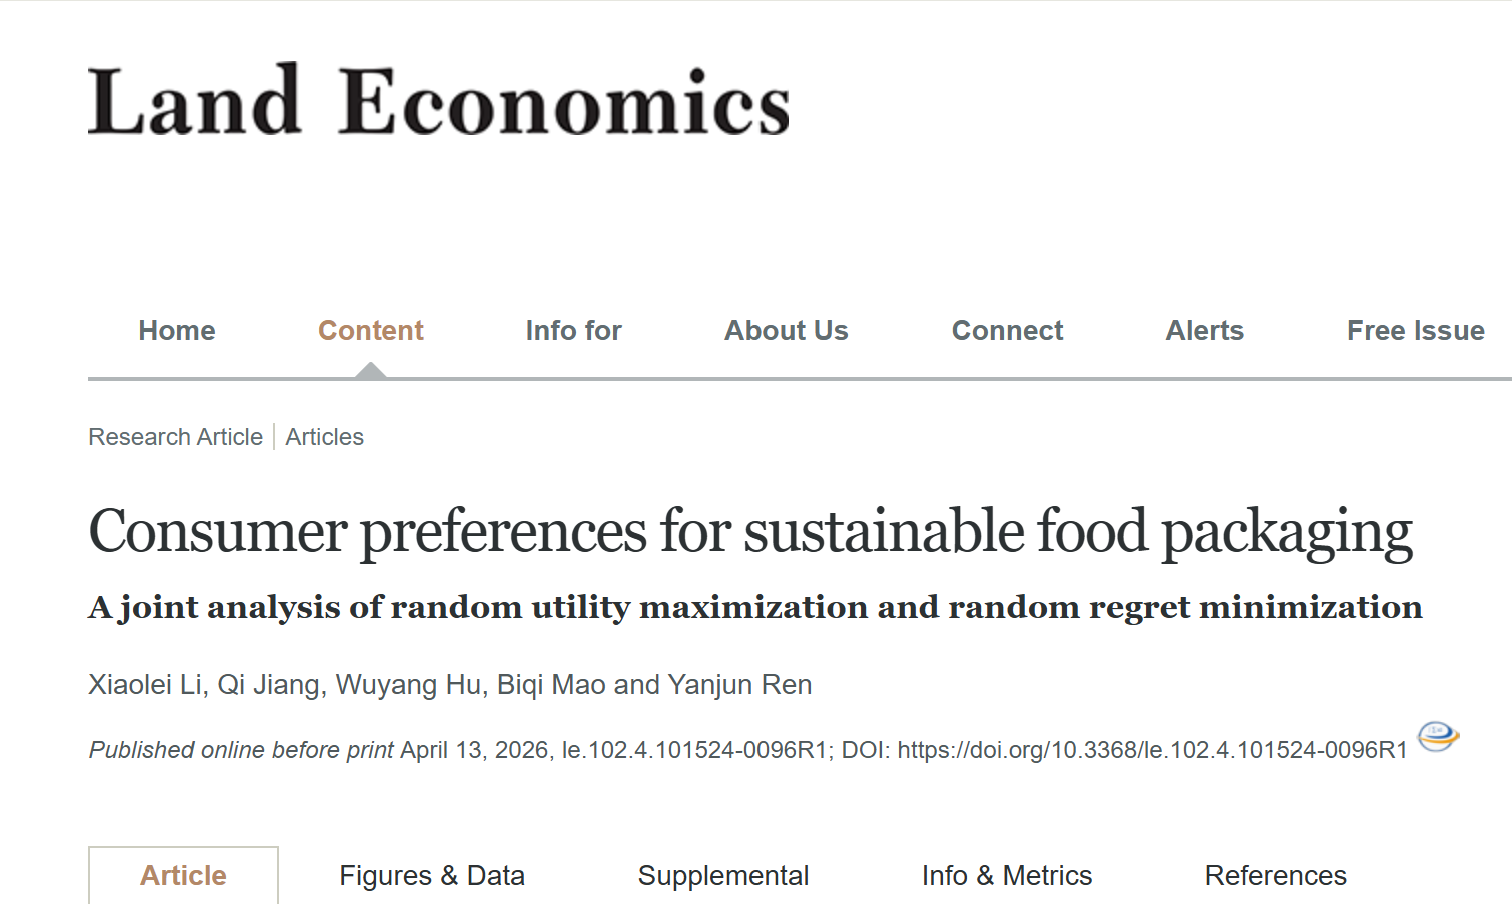View the Info & Metrics tab
The image size is (1512, 904).
click(x=1006, y=876)
